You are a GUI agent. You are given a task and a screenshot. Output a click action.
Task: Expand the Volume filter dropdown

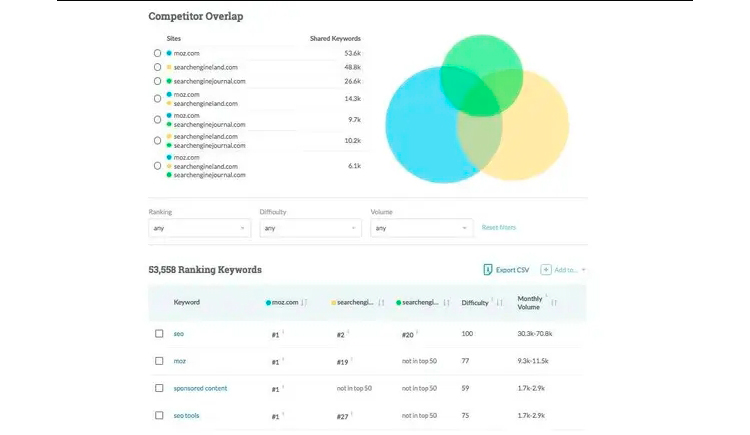(x=420, y=228)
